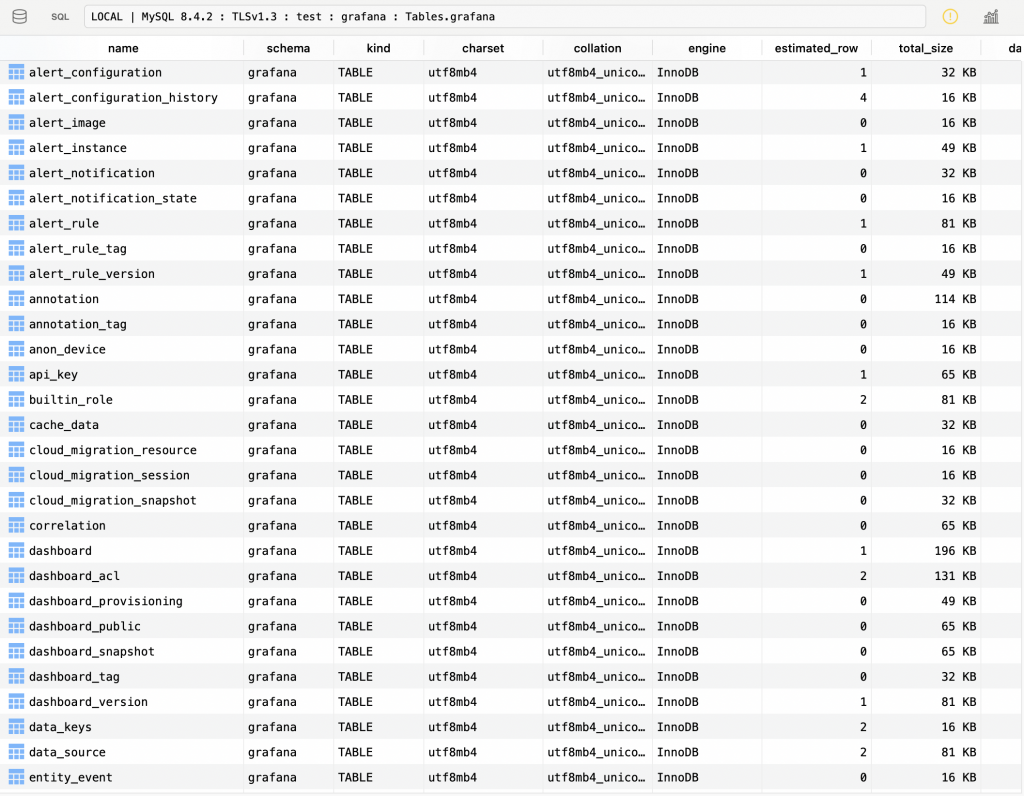Click table icon for cloud_migration_snapshot

coord(16,501)
